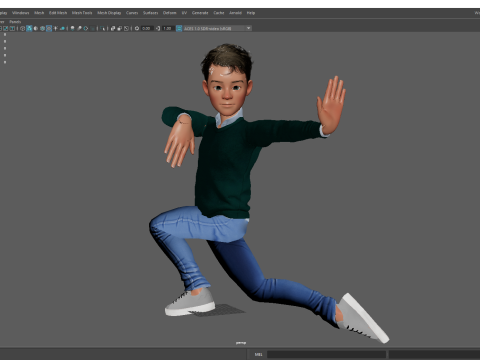480x360 pixels.
Task: Enable wireframe shading in viewport toolbar
Action: click(x=22, y=28)
